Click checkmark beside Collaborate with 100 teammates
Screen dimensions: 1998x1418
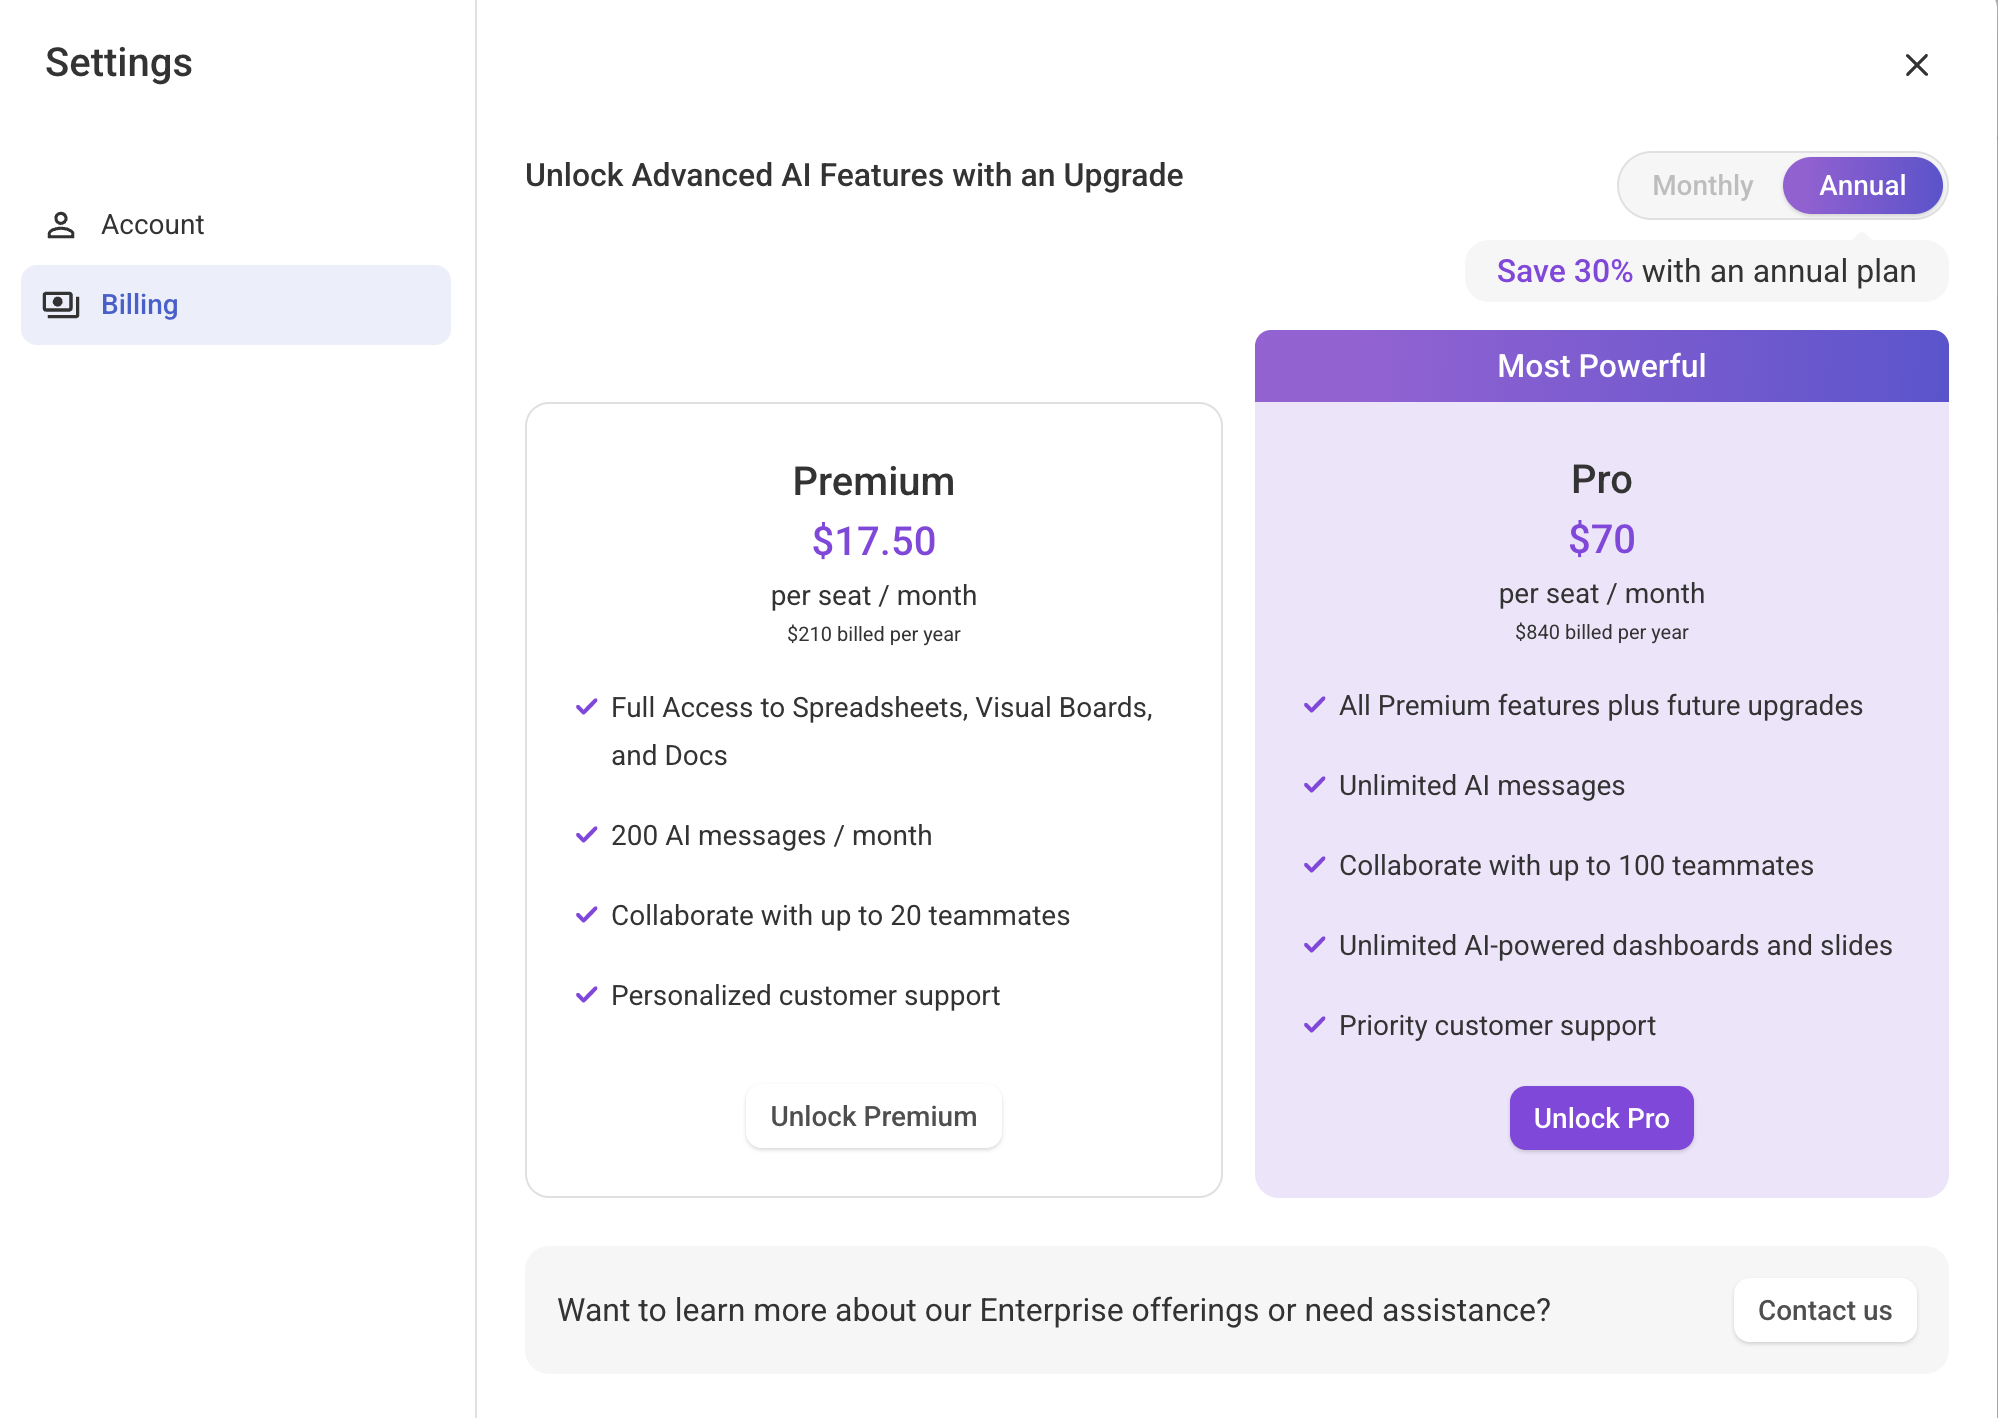tap(1315, 865)
